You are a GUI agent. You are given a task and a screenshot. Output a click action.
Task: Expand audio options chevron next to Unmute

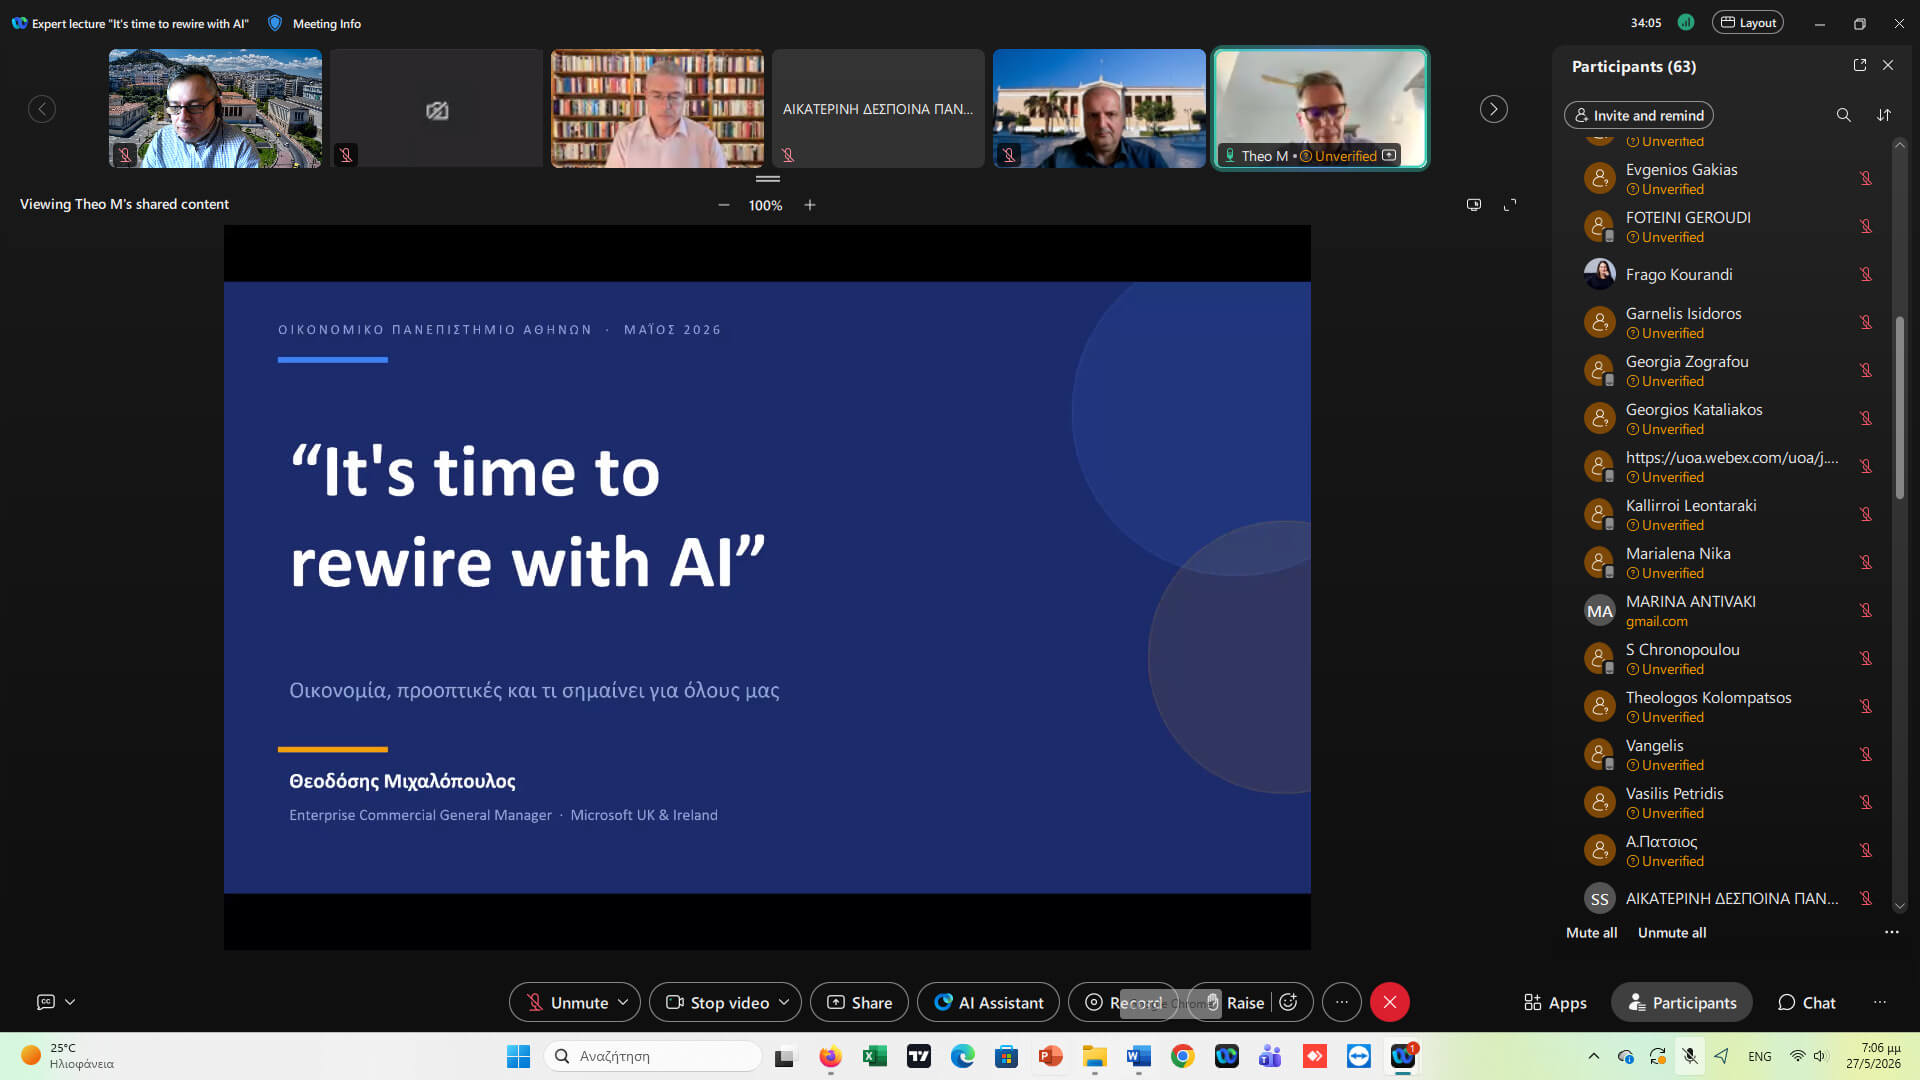[623, 1002]
